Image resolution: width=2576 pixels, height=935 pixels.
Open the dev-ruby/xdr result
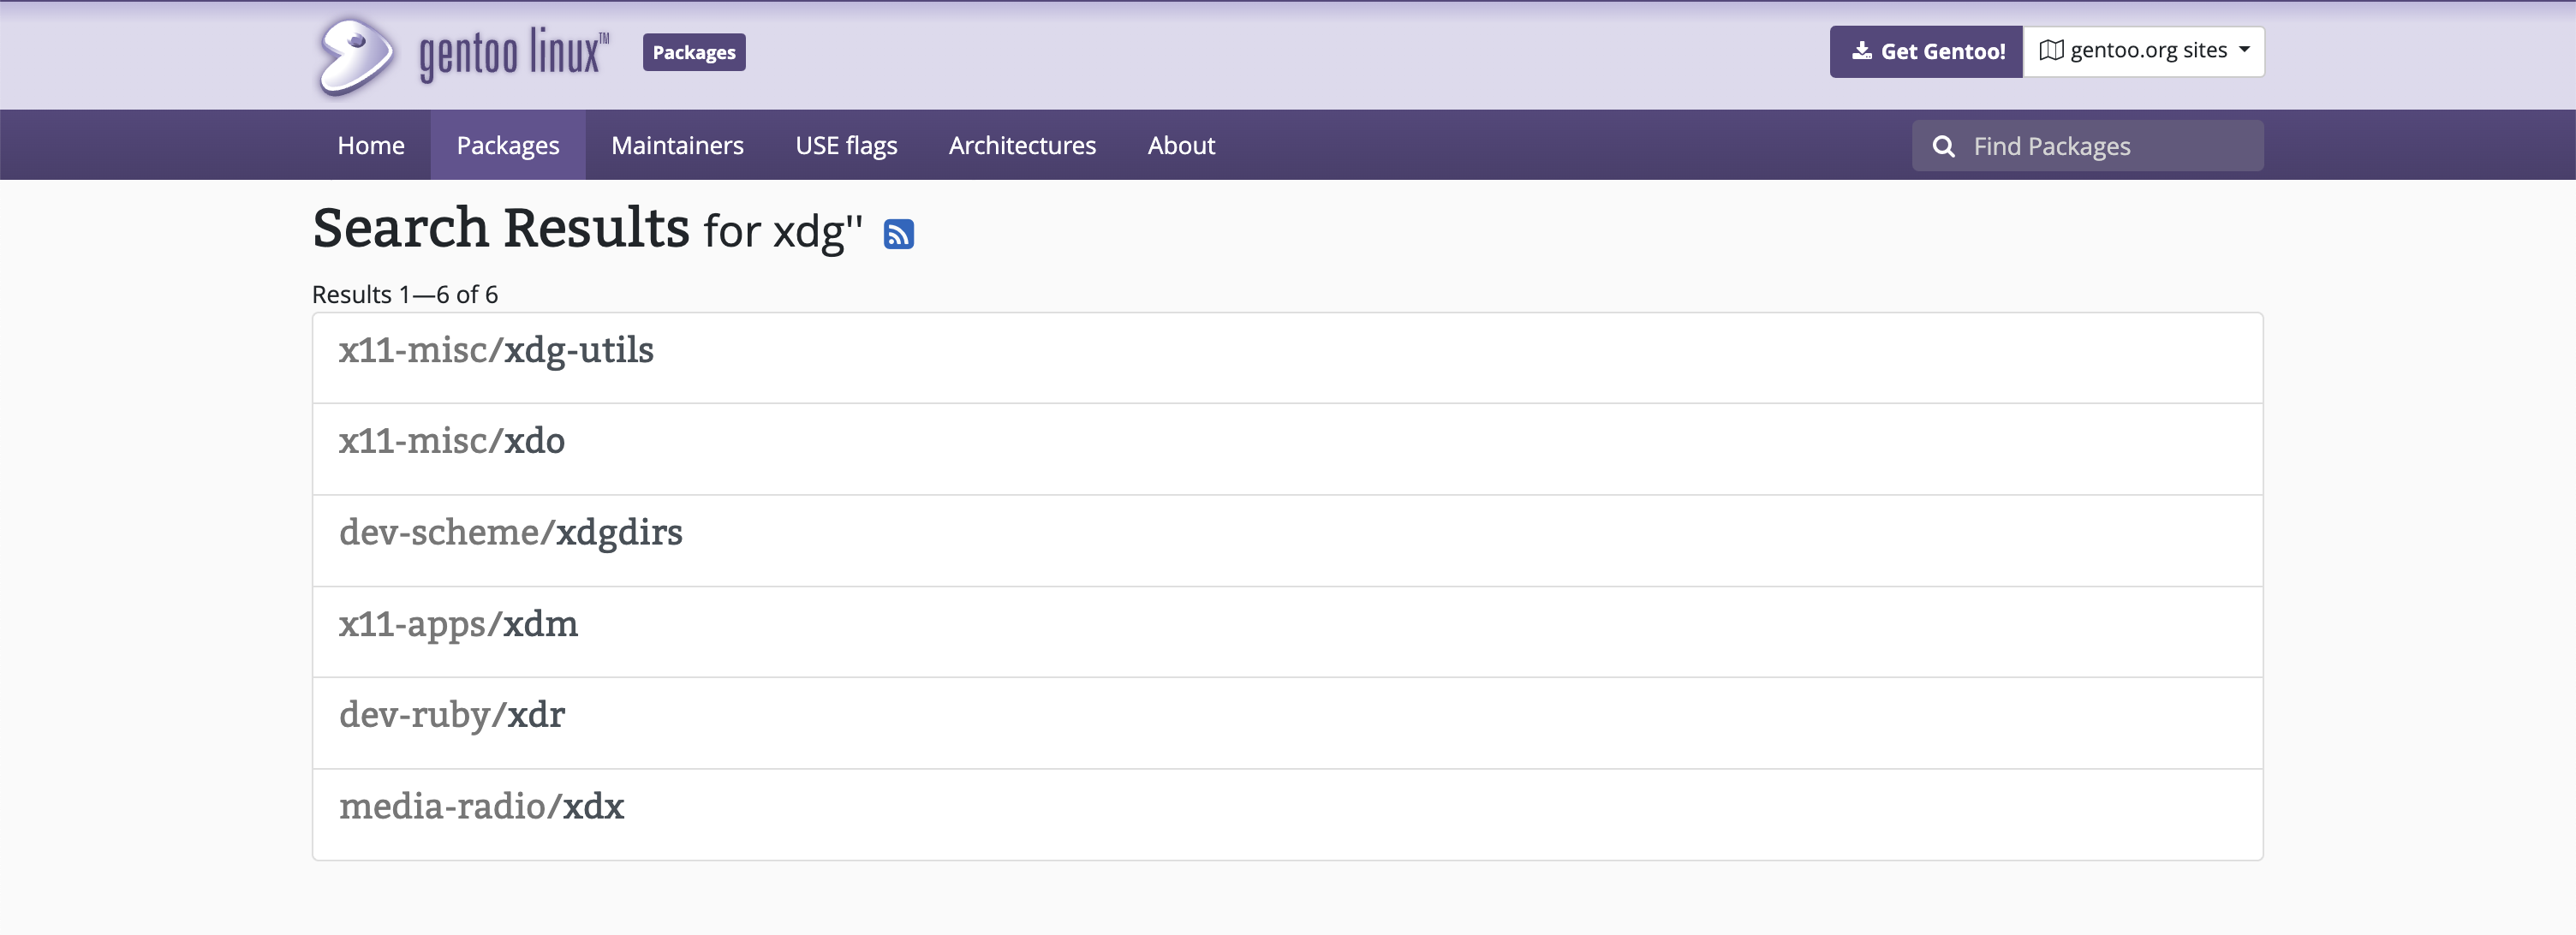452,714
